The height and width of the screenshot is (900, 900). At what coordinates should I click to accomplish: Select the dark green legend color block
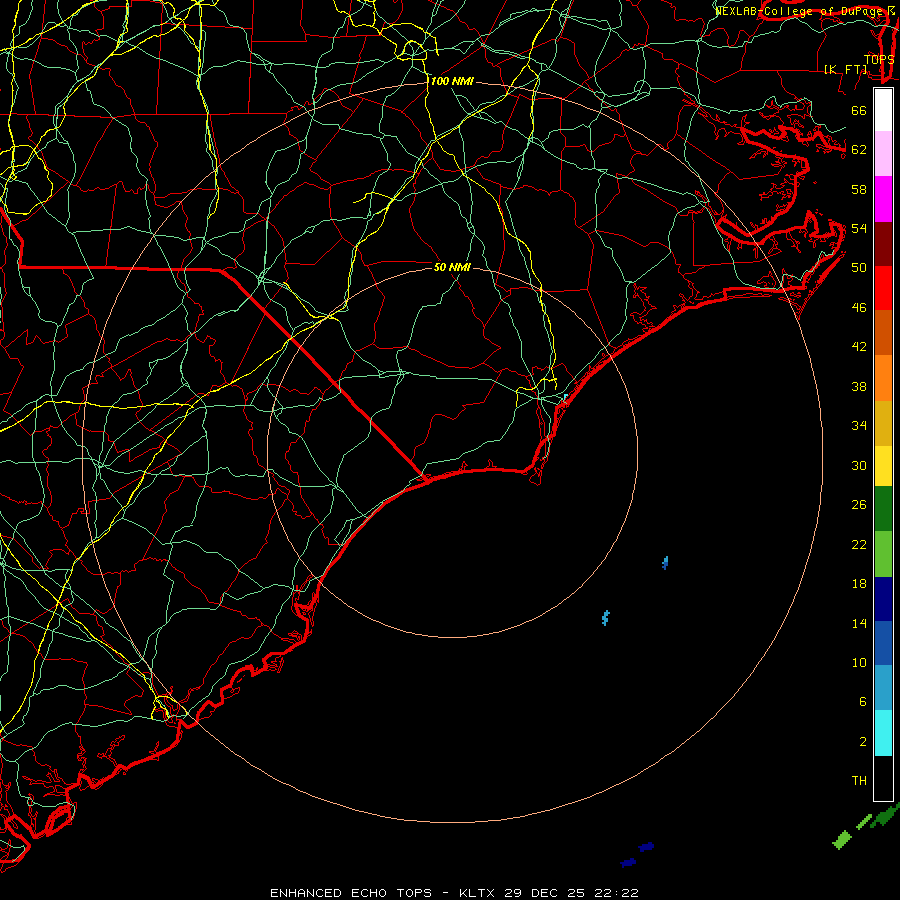(x=883, y=509)
